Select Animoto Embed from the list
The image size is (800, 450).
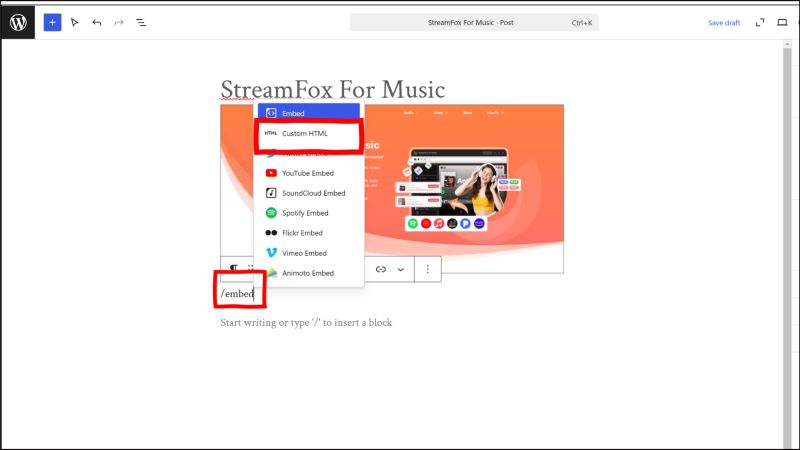309,273
